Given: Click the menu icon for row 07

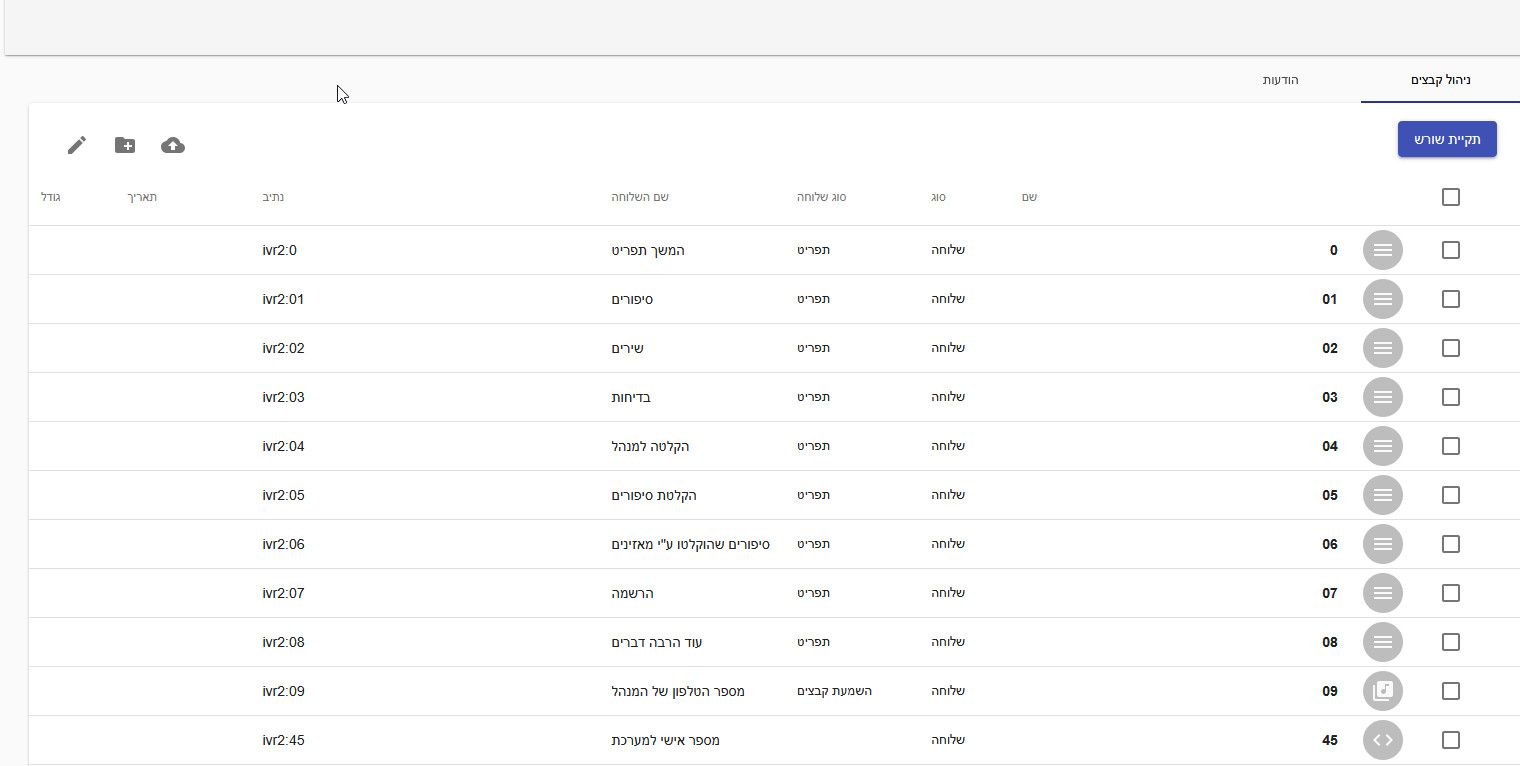Looking at the screenshot, I should 1383,593.
